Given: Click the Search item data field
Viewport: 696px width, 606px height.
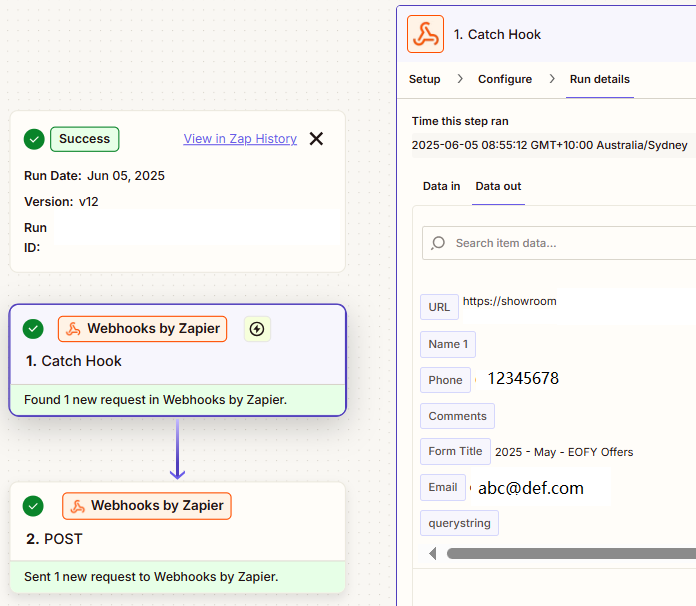Looking at the screenshot, I should pyautogui.click(x=559, y=243).
